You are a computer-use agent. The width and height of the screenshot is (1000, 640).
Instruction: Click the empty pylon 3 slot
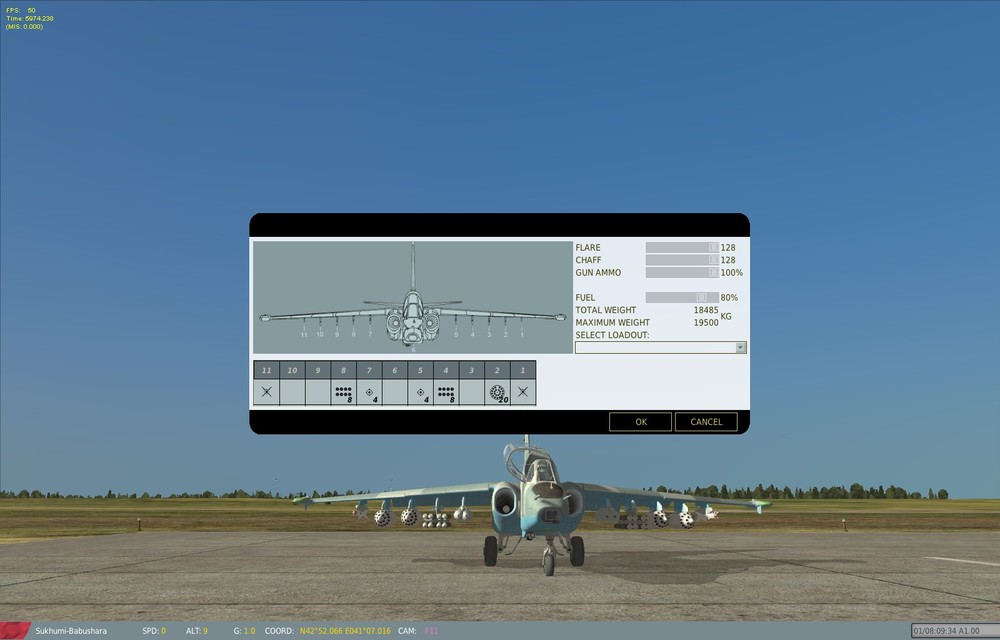coord(471,392)
